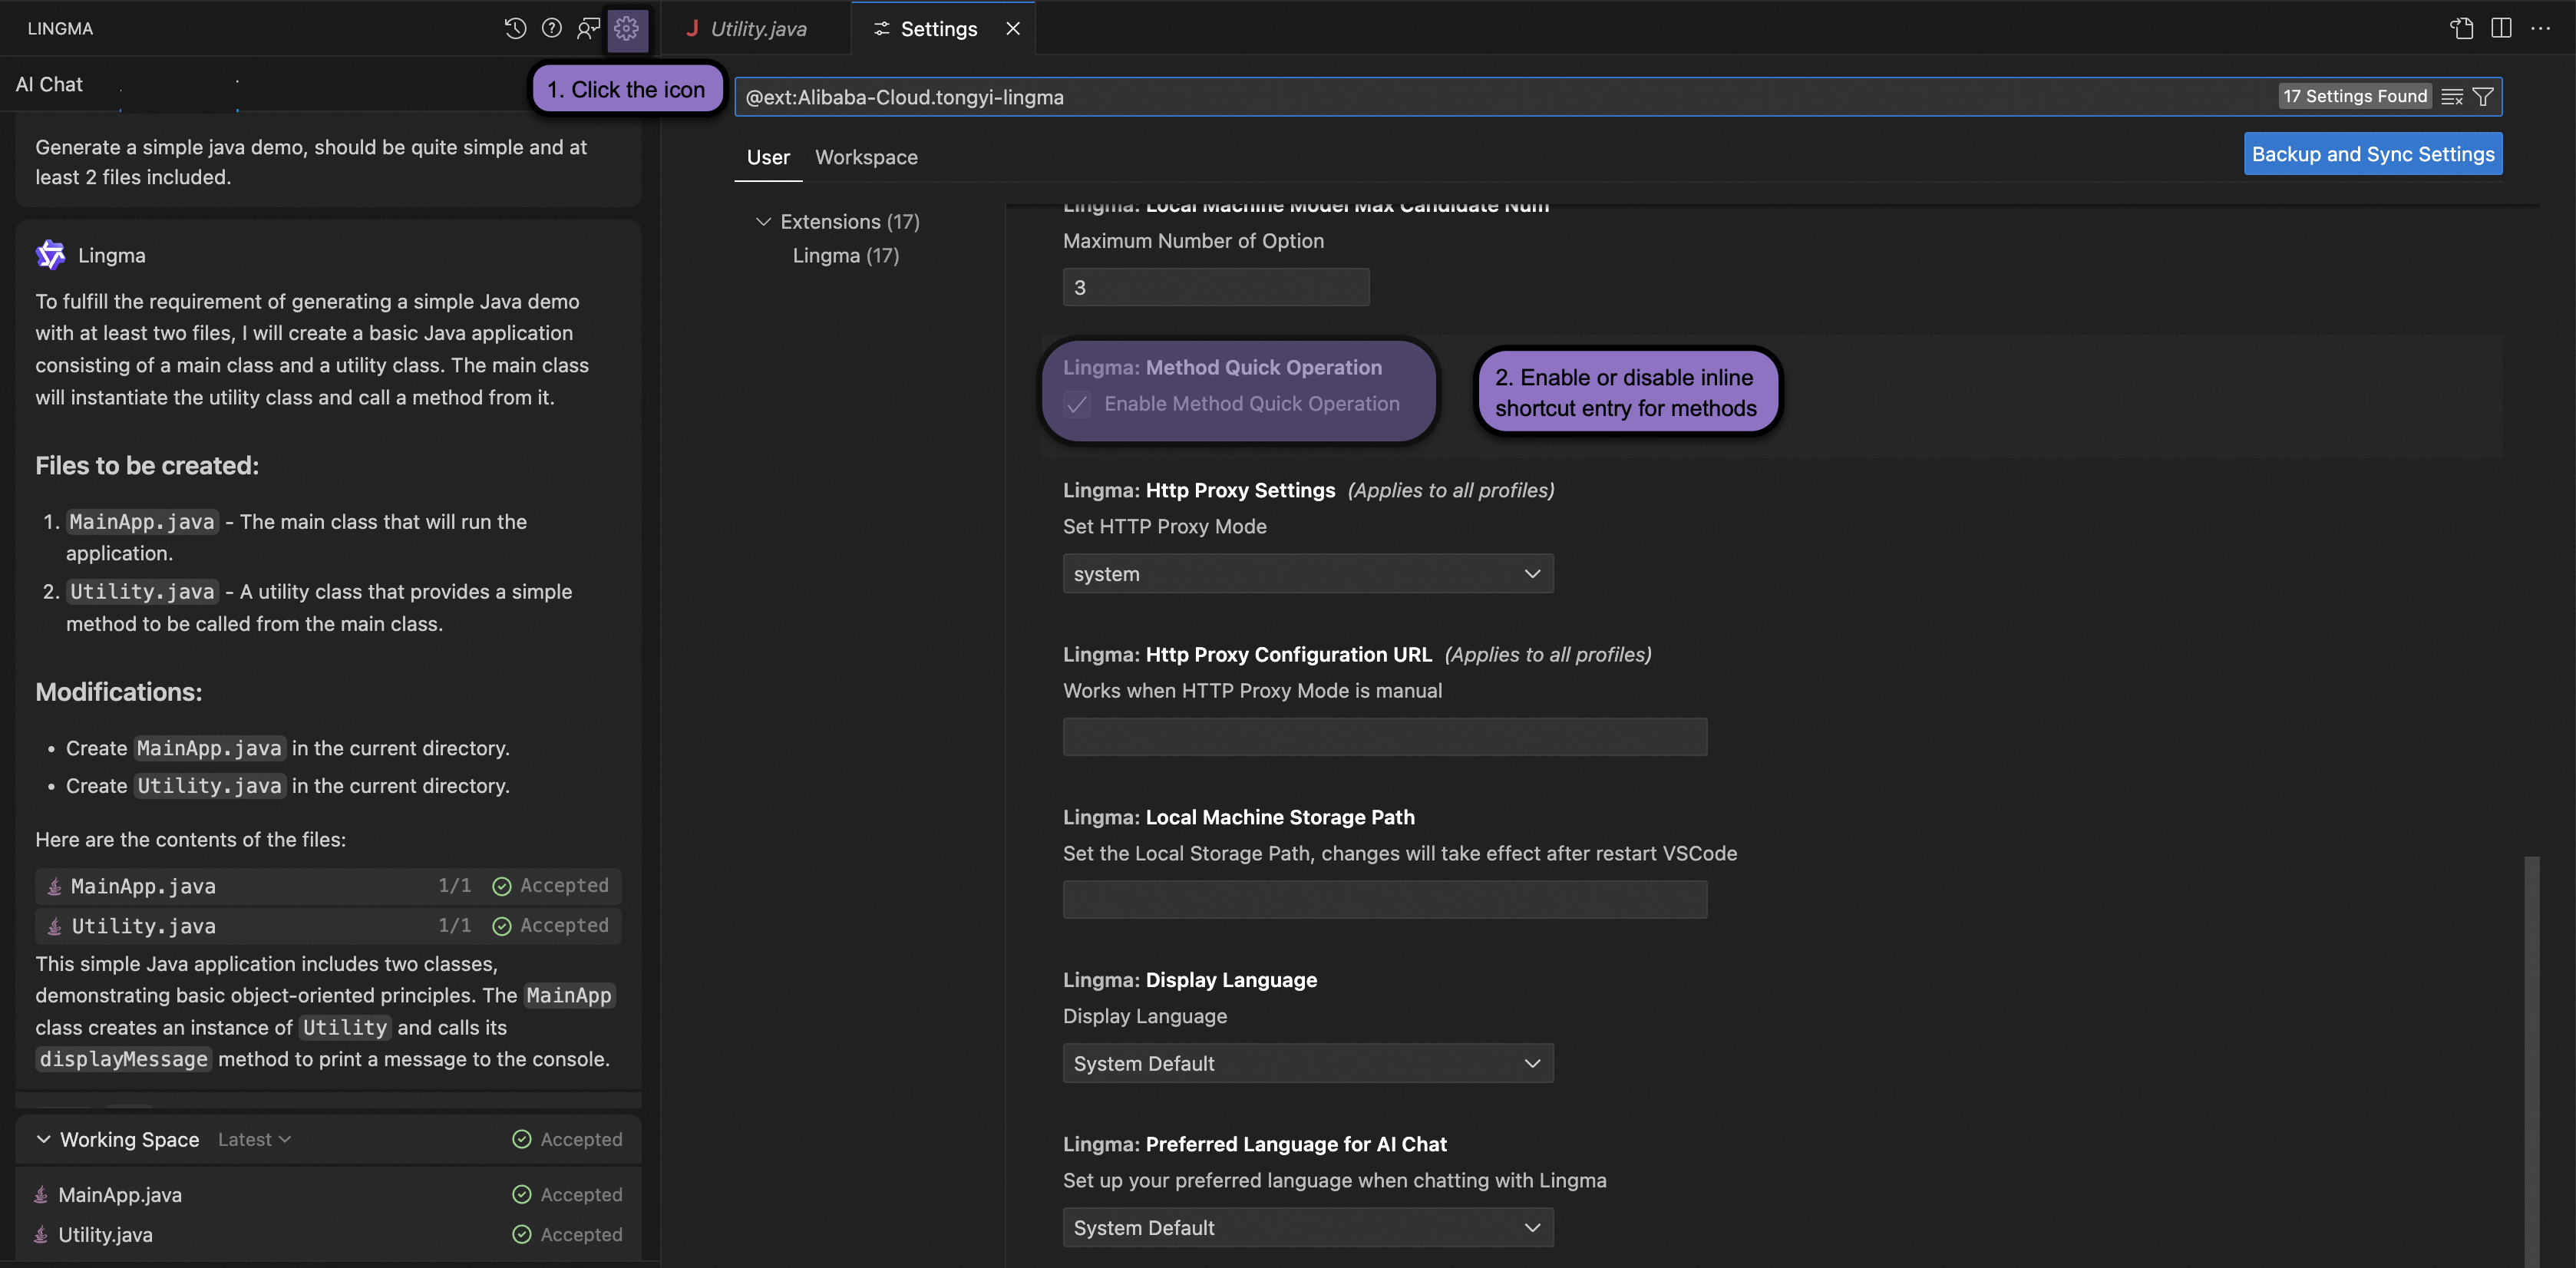
Task: Open Lingma settings gear icon
Action: click(x=627, y=28)
